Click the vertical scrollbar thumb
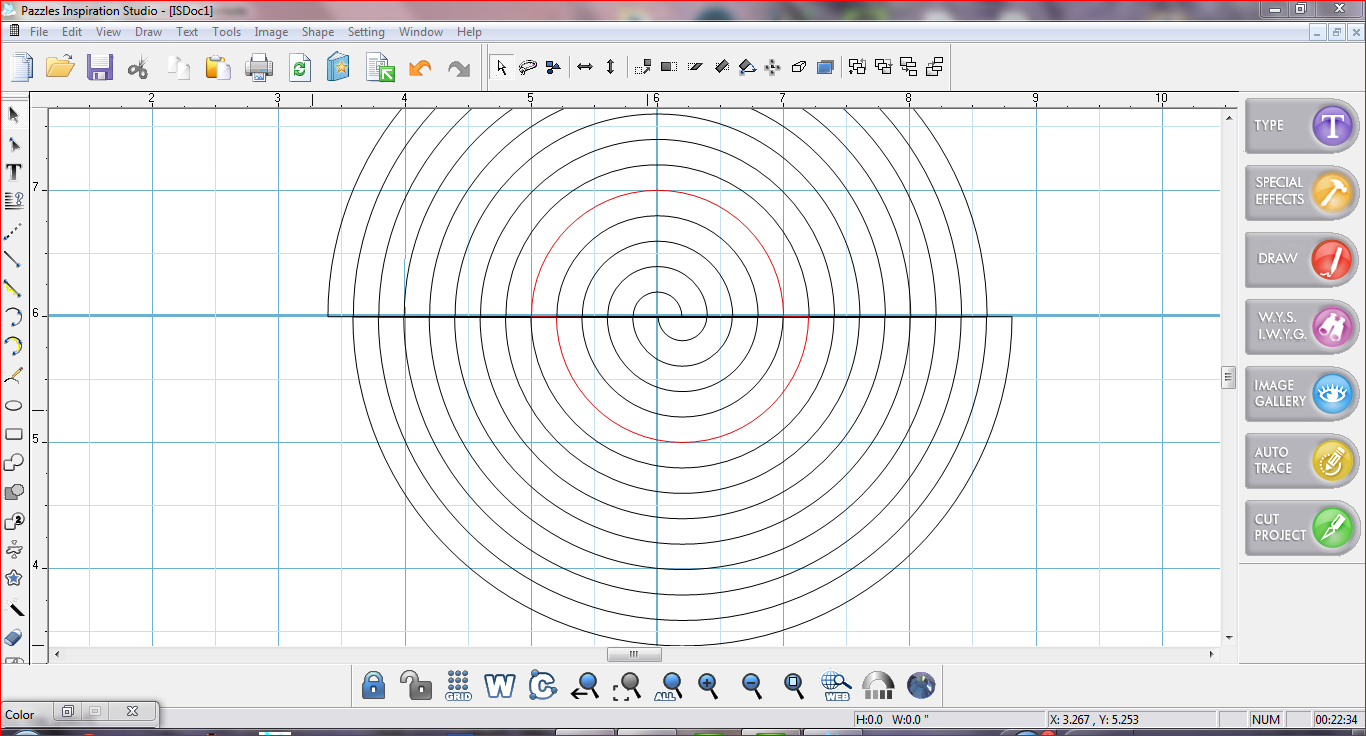 coord(1228,377)
